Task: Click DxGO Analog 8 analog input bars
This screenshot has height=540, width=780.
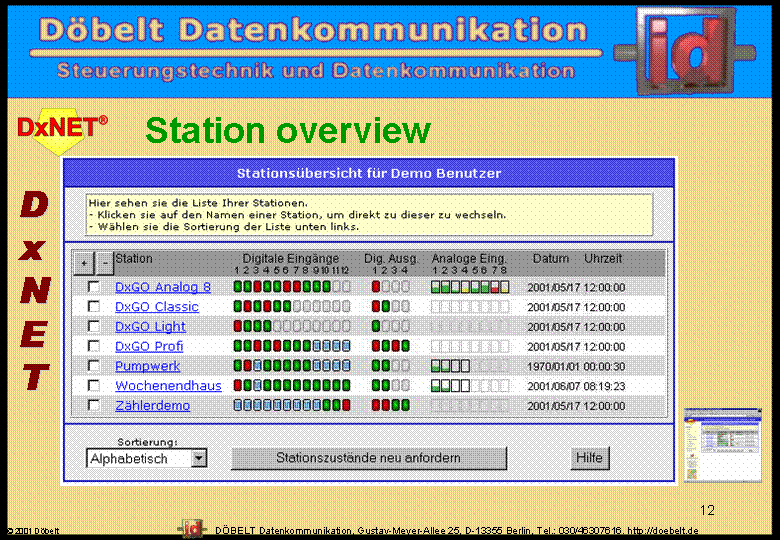Action: coord(470,287)
